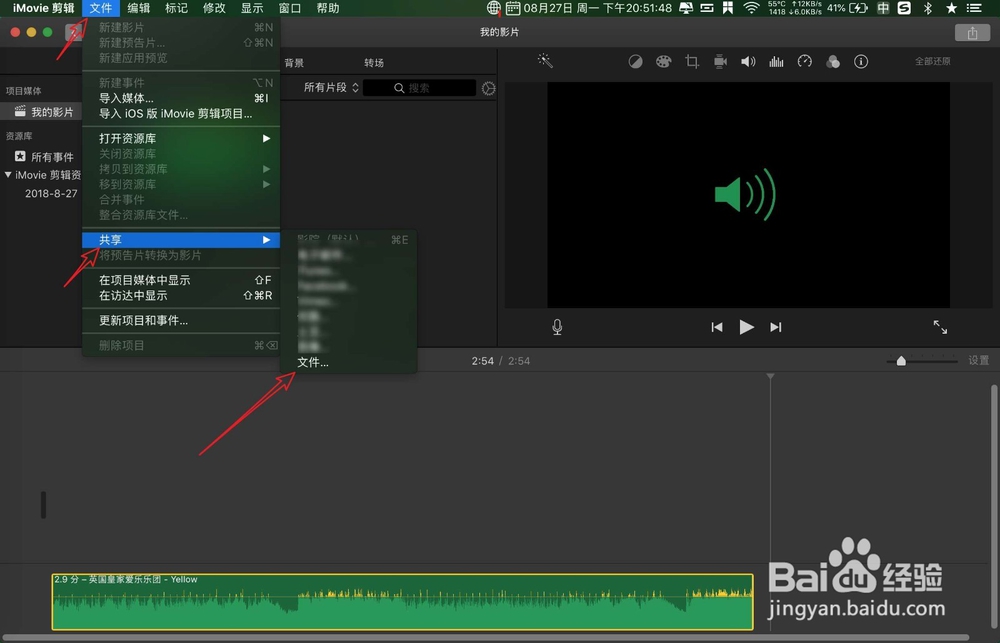Click the 中 input method indicator
This screenshot has width=1000, height=643.
[883, 8]
